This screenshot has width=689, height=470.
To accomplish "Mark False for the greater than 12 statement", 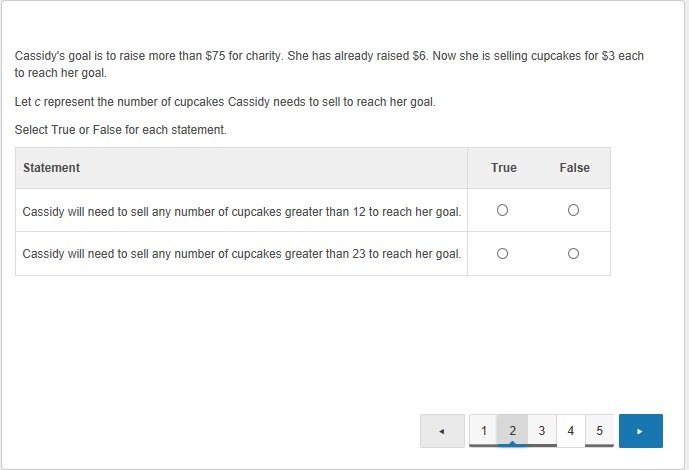I will [574, 210].
